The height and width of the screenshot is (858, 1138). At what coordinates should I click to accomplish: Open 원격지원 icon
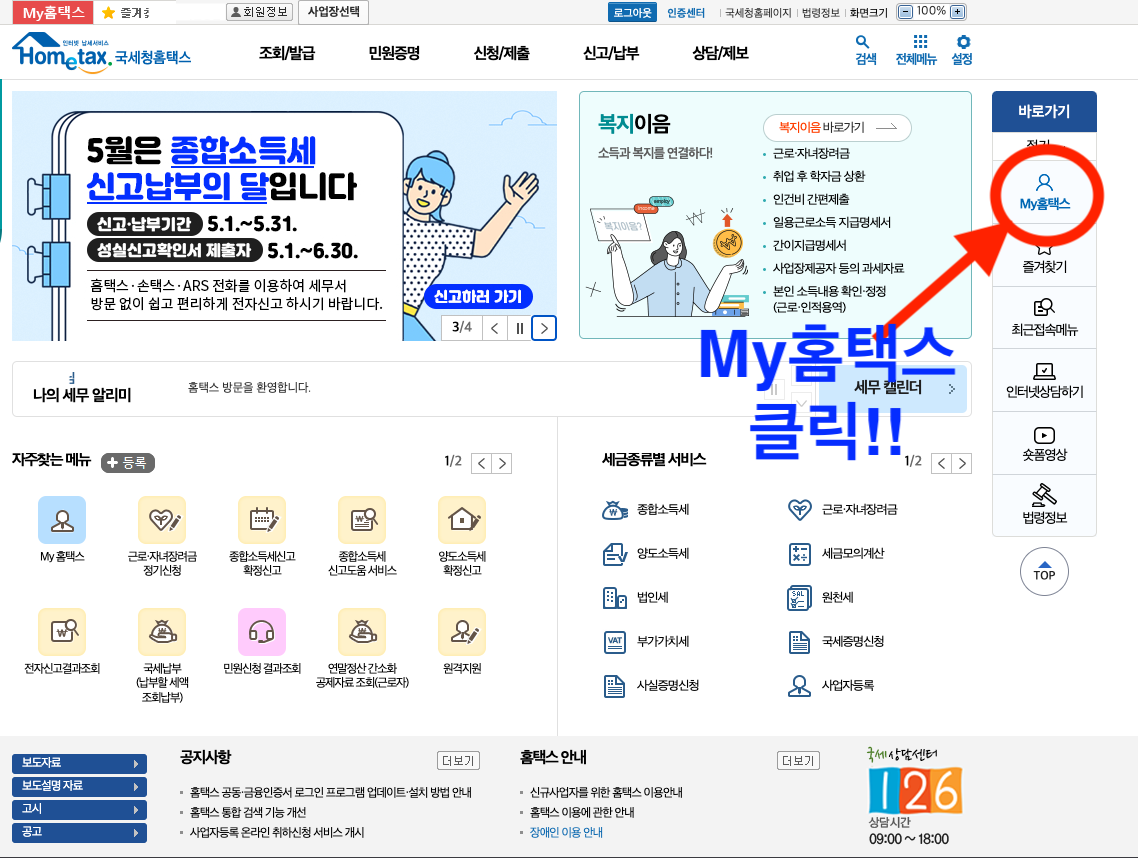pyautogui.click(x=462, y=632)
